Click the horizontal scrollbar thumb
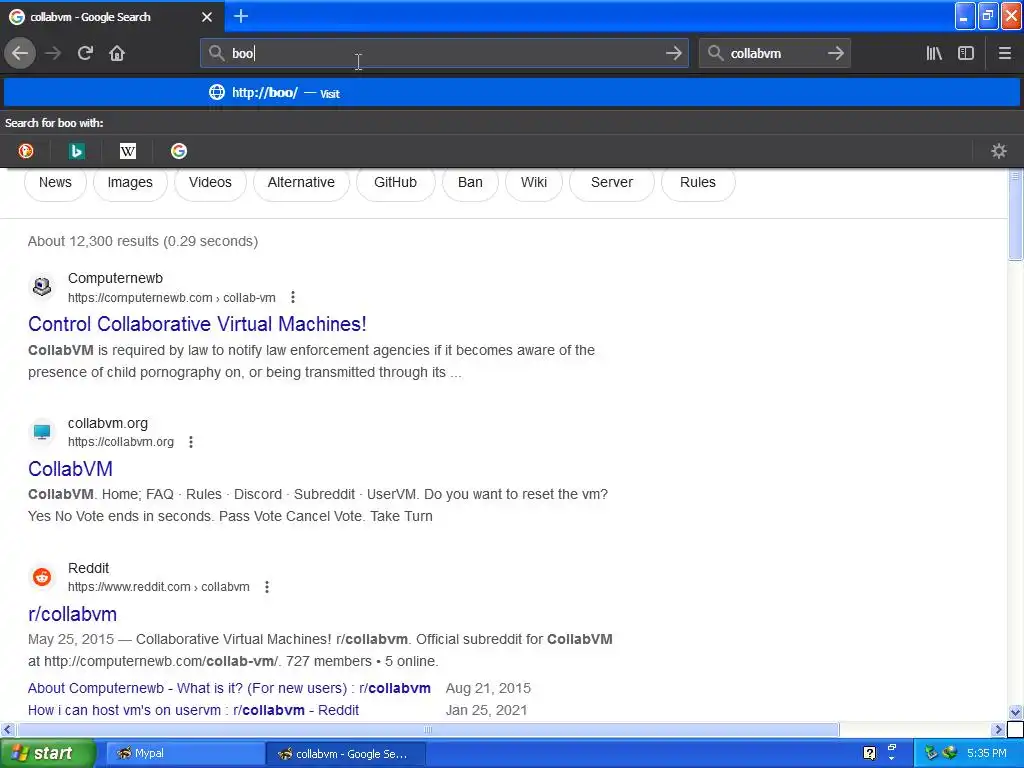Image resolution: width=1024 pixels, height=768 pixels. [x=428, y=729]
